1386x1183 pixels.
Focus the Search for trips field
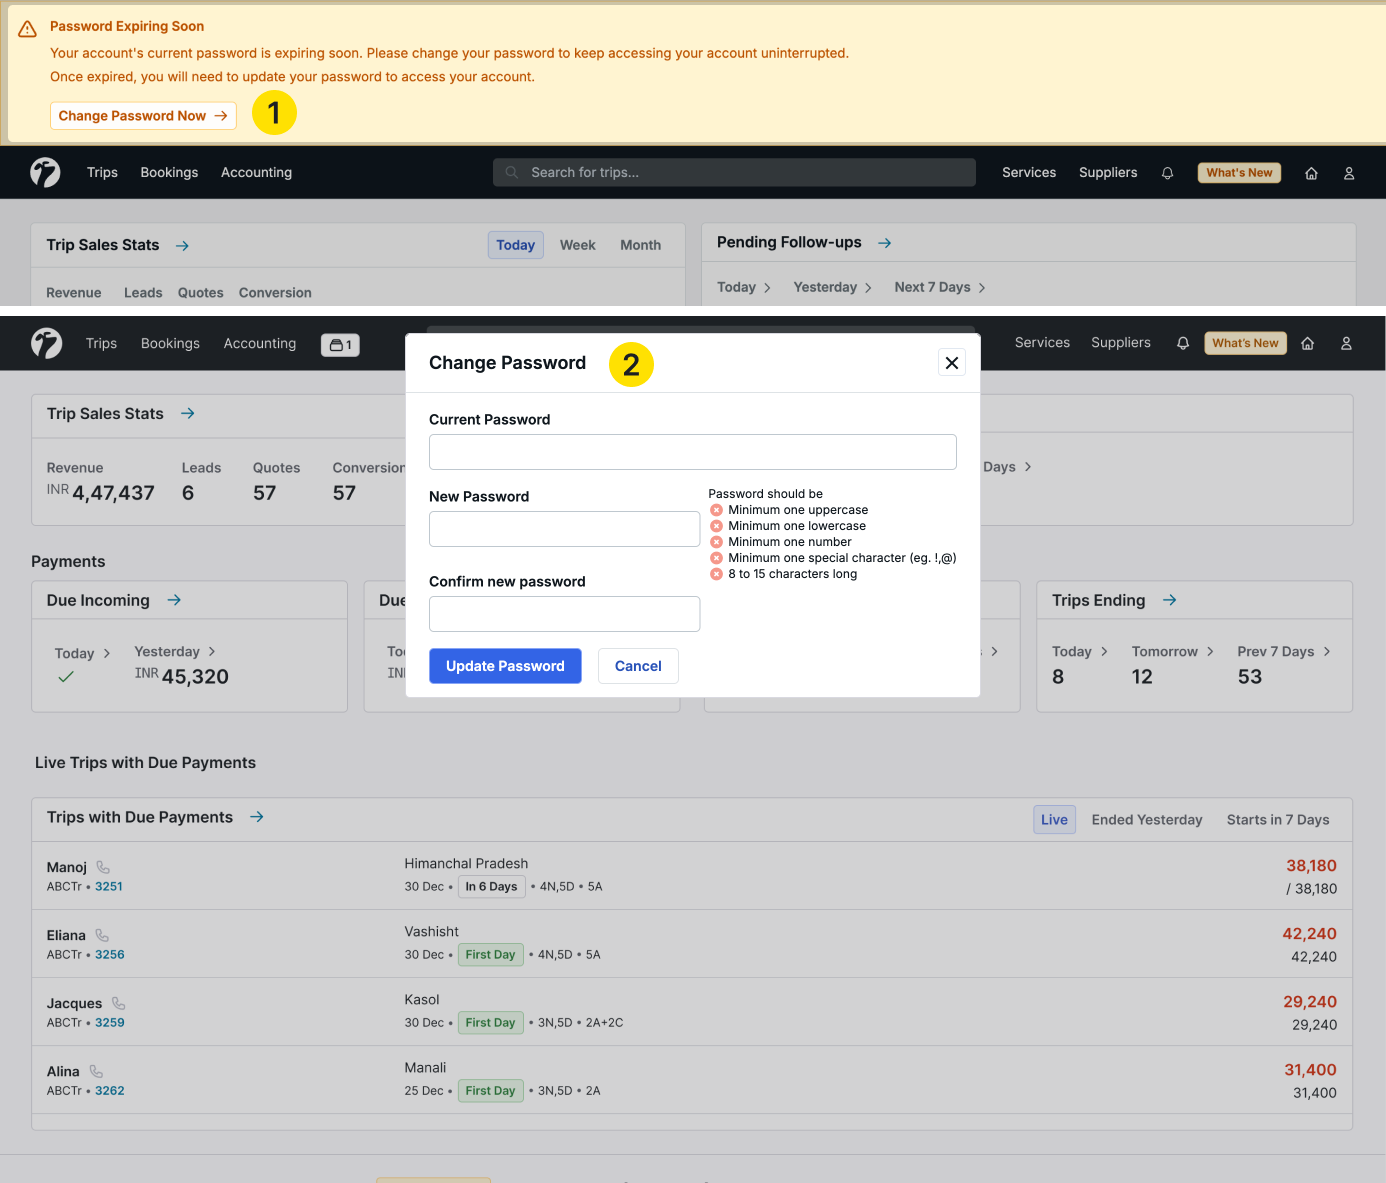click(x=734, y=172)
